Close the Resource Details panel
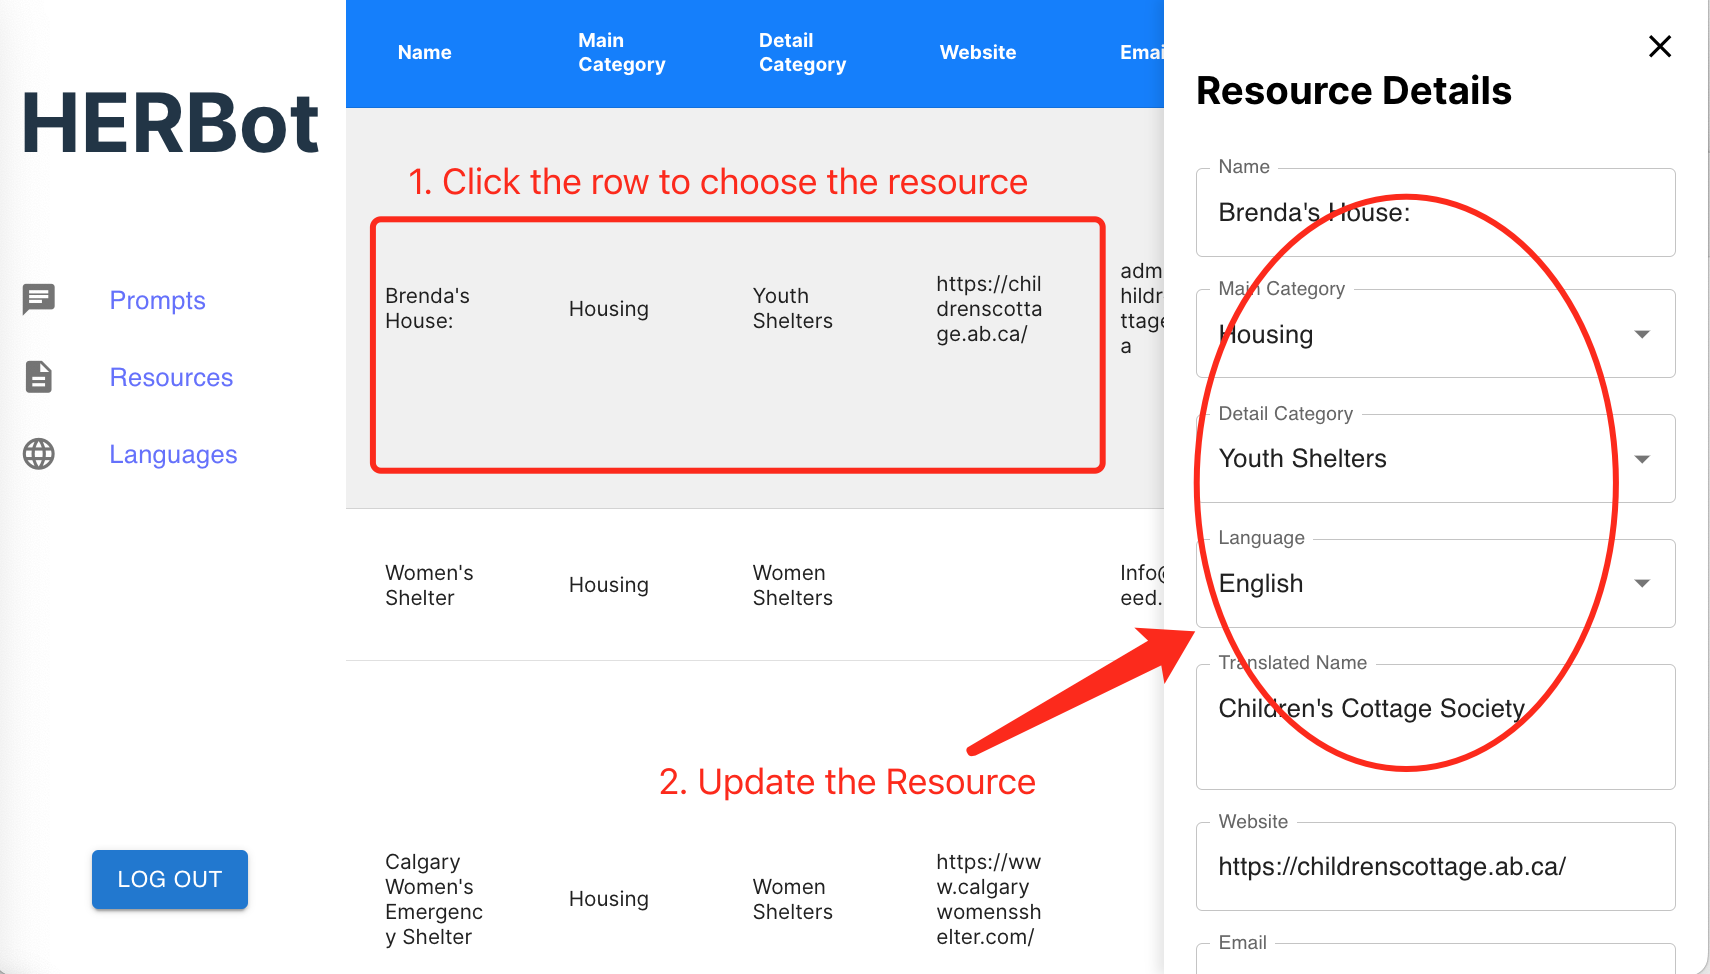This screenshot has width=1710, height=974. pos(1659,47)
